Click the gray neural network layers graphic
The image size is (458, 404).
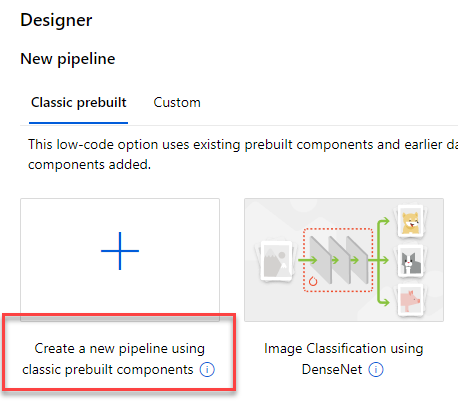pyautogui.click(x=339, y=260)
